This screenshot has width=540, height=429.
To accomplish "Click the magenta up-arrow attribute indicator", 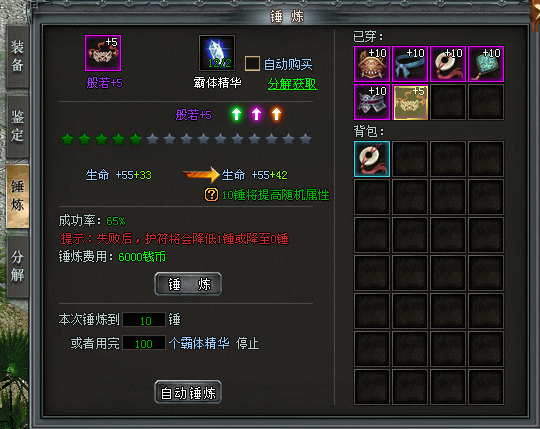I will (256, 114).
